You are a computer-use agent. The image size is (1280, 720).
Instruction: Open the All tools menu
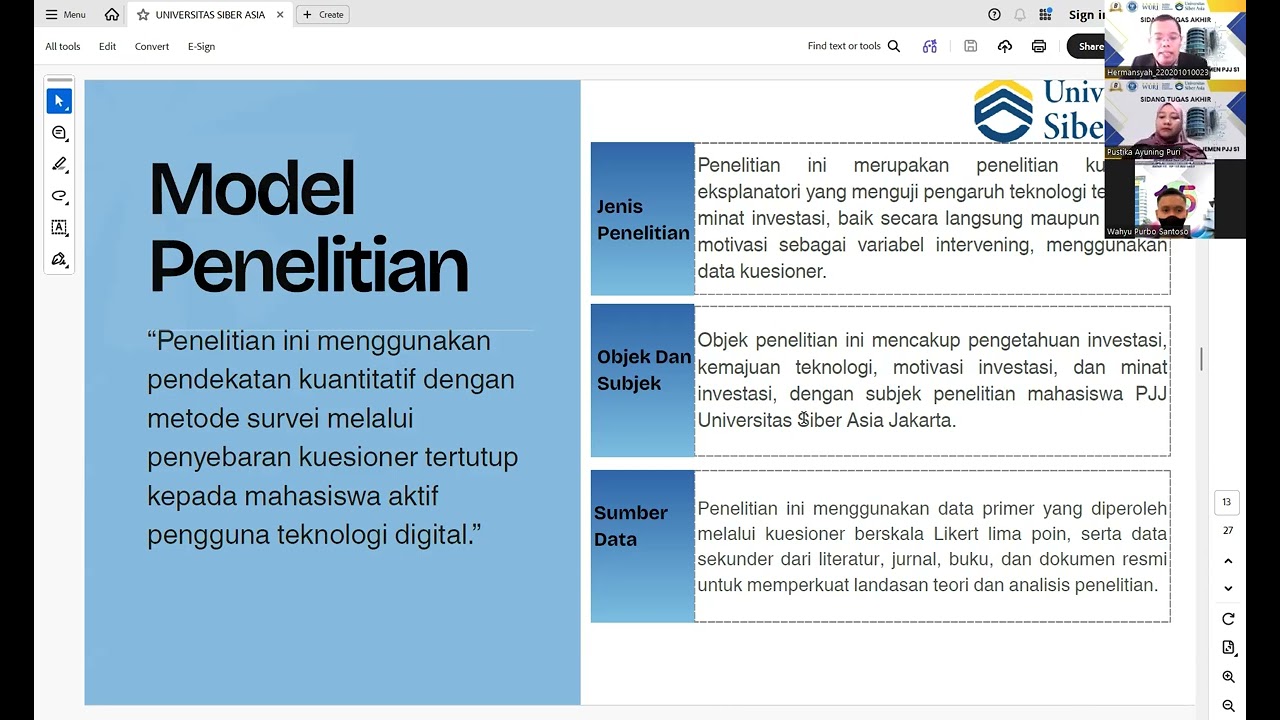62,46
